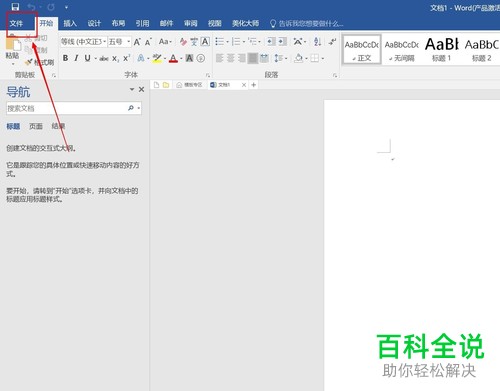The width and height of the screenshot is (500, 391).
Task: Open the 页面 tab in navigation pane
Action: point(36,126)
